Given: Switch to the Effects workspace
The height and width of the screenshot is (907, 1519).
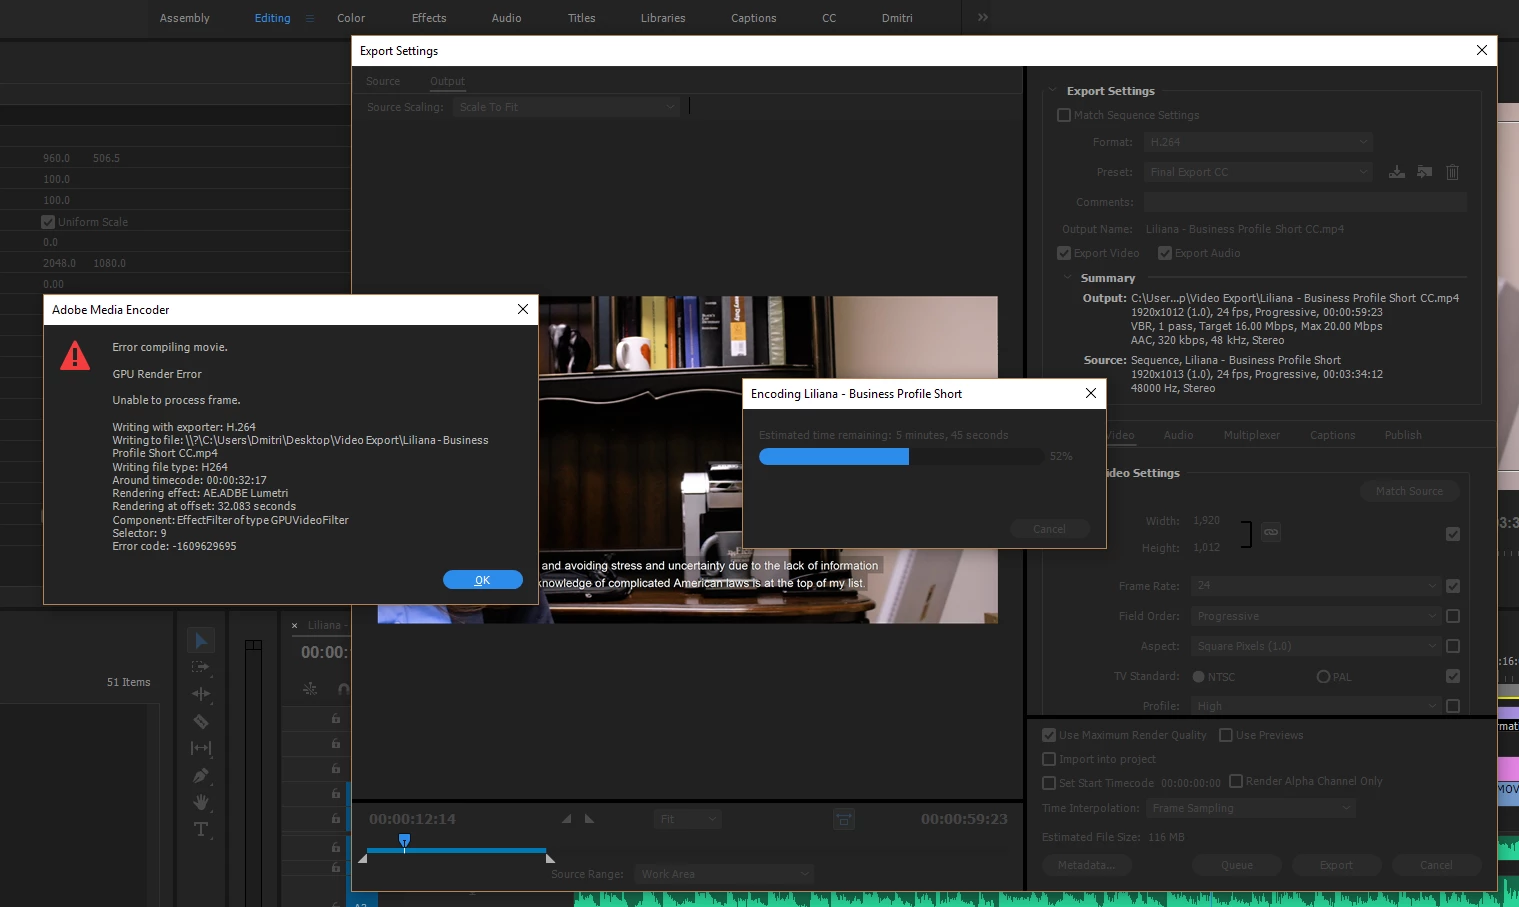Looking at the screenshot, I should click(429, 18).
